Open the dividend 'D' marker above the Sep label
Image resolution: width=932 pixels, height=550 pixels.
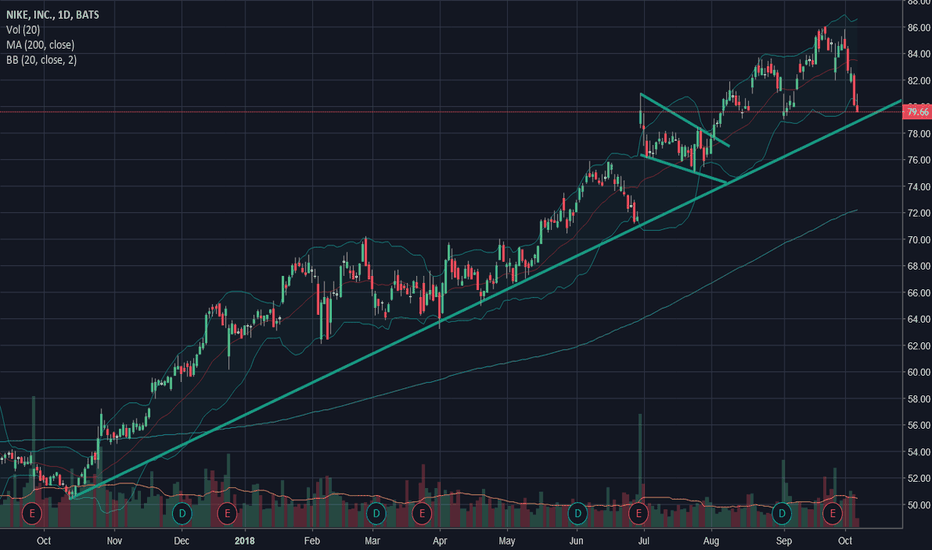782,513
